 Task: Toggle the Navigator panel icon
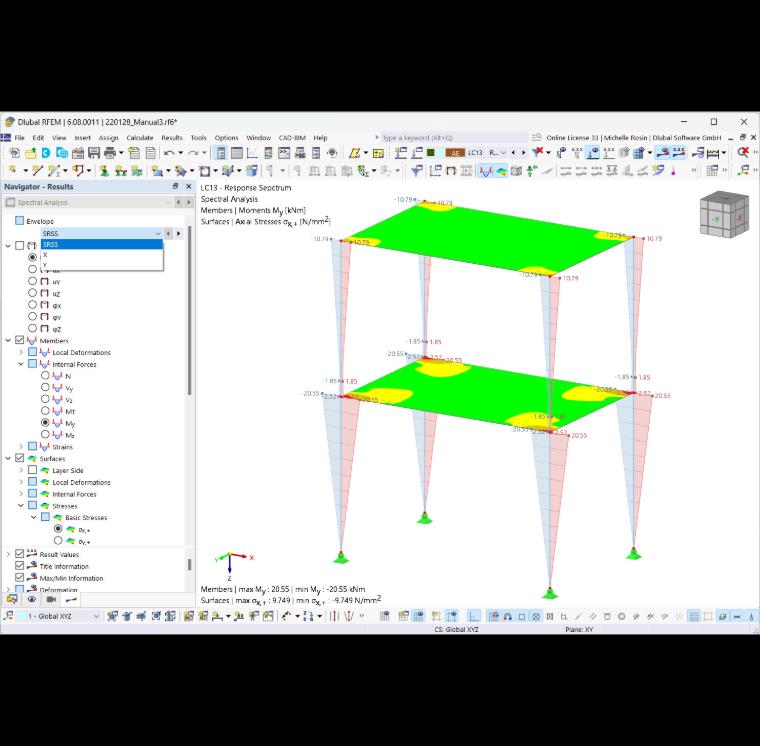pyautogui.click(x=221, y=153)
